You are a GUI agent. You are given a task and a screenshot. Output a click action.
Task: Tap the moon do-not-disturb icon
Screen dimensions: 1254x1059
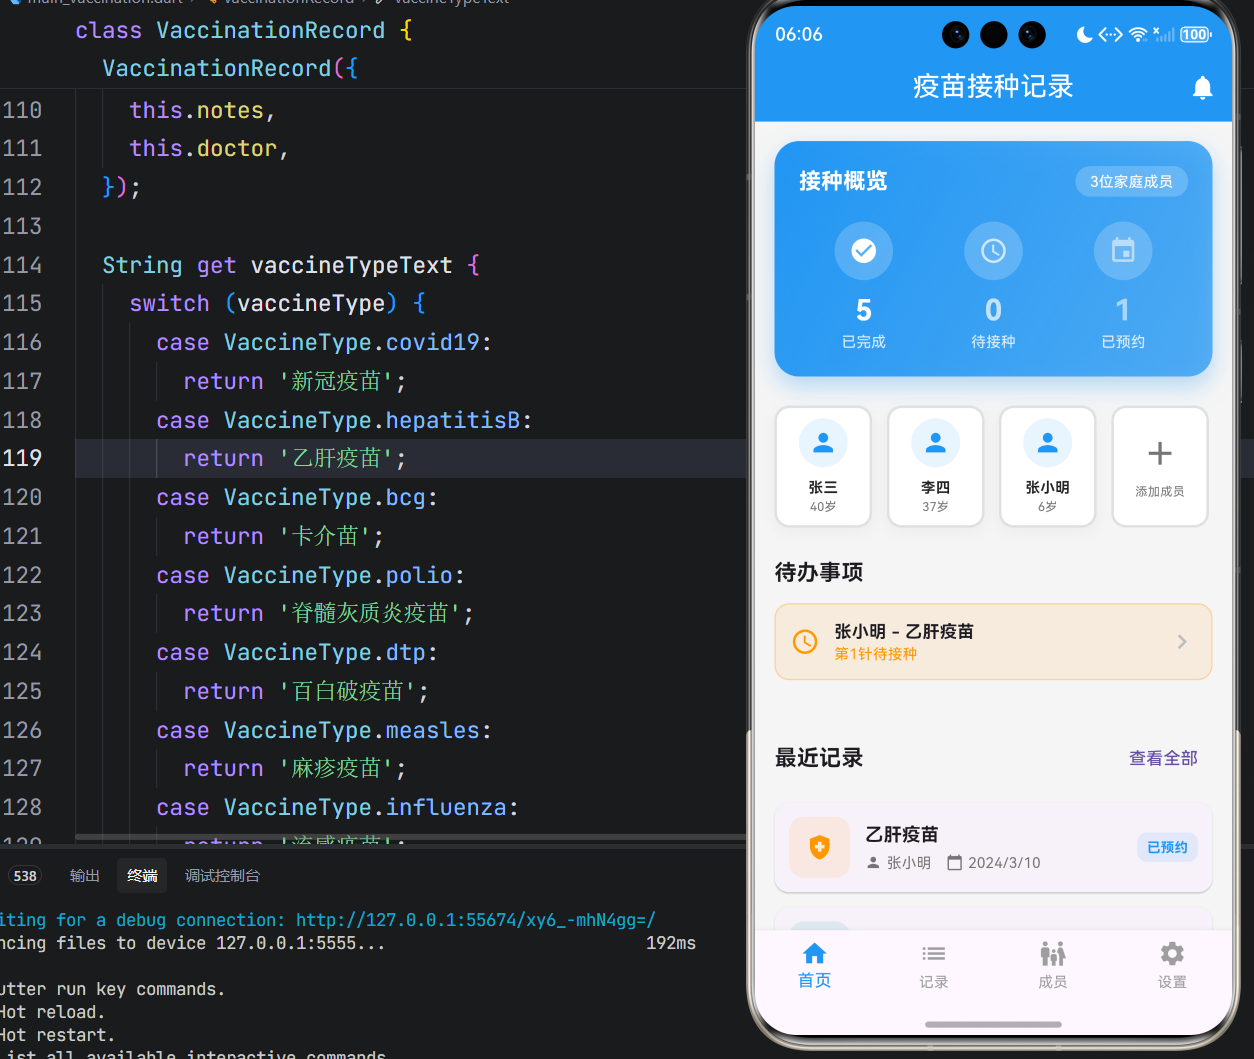click(x=1084, y=35)
